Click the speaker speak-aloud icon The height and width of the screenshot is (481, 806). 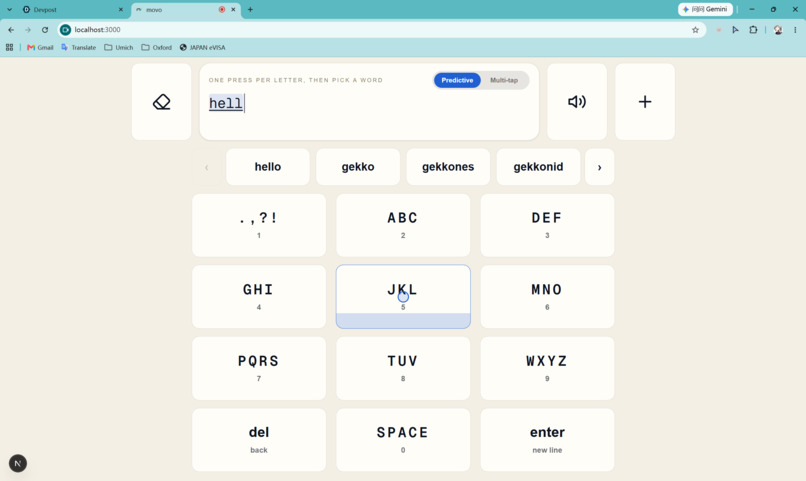[577, 102]
